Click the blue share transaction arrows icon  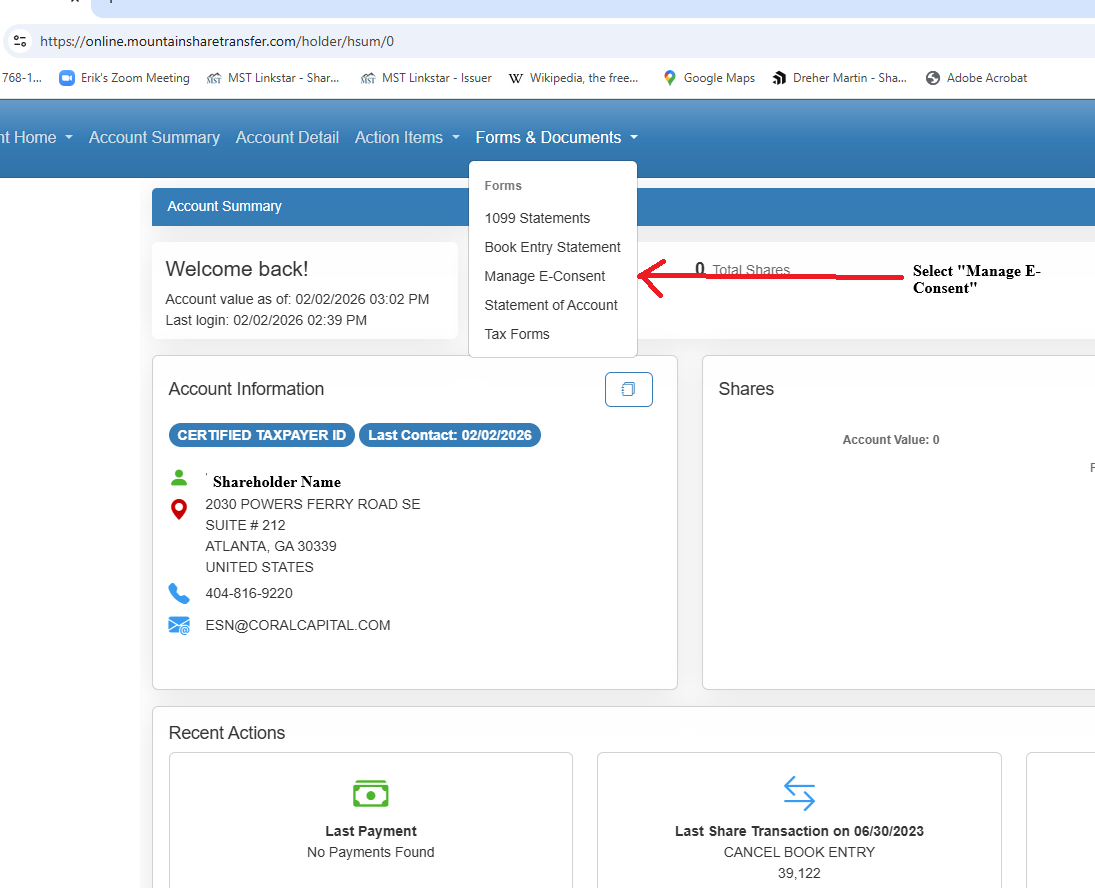coord(799,794)
